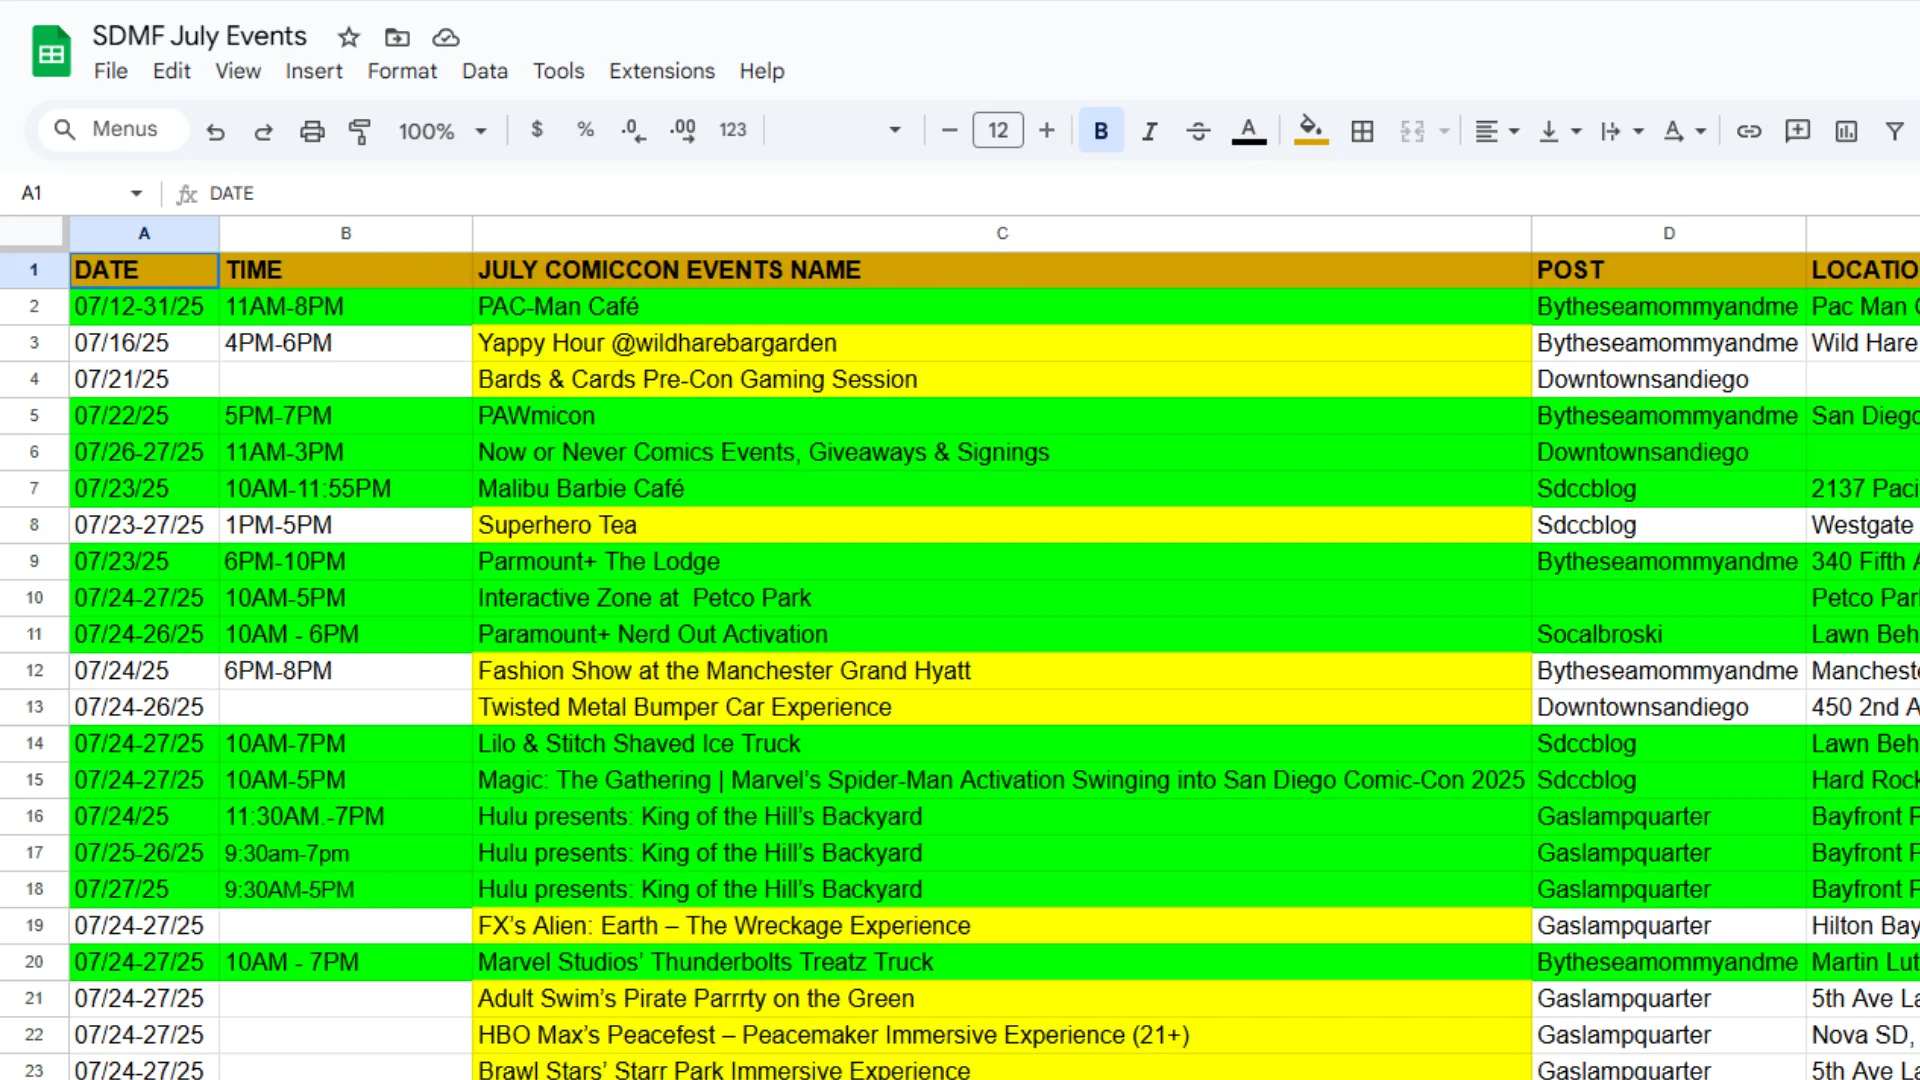The height and width of the screenshot is (1080, 1920).
Task: Toggle strikethrough formatting
Action: pos(1198,131)
